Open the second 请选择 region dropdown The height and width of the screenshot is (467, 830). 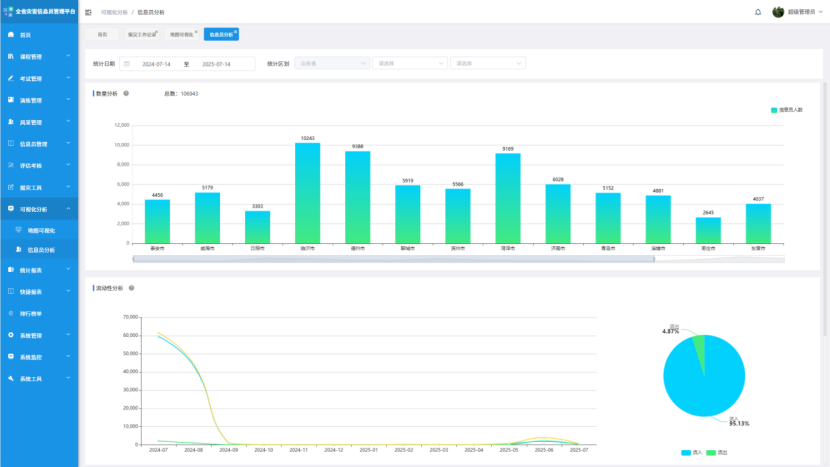pyautogui.click(x=410, y=64)
